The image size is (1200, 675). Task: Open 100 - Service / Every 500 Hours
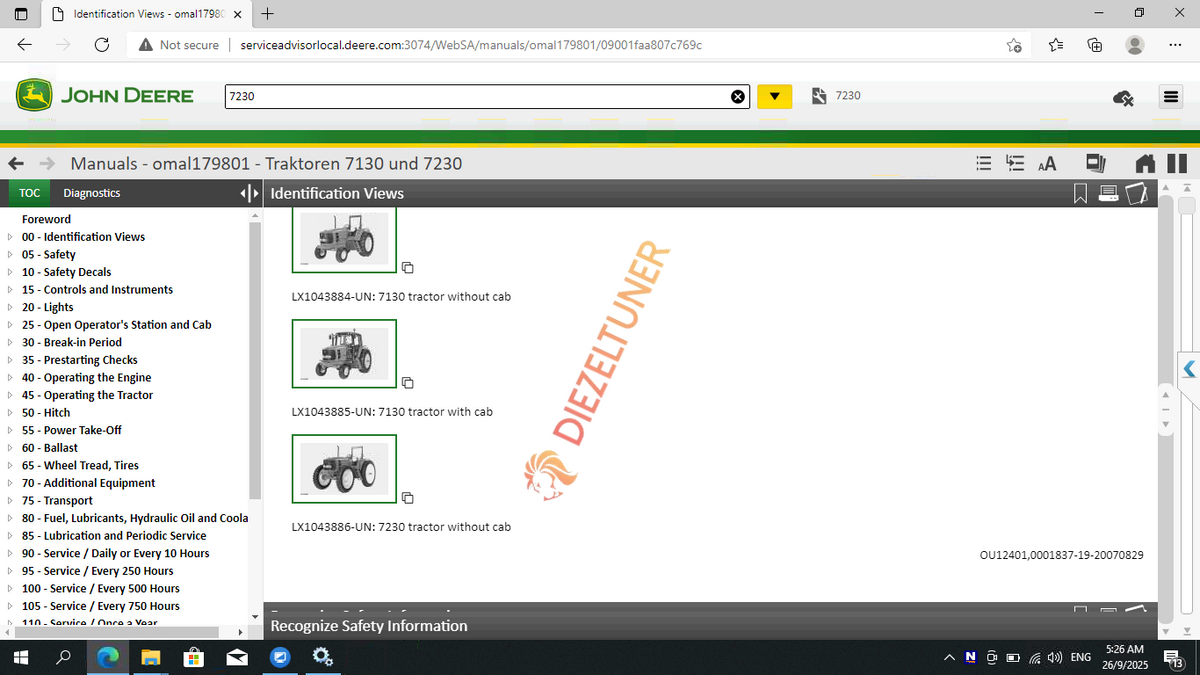(x=100, y=588)
